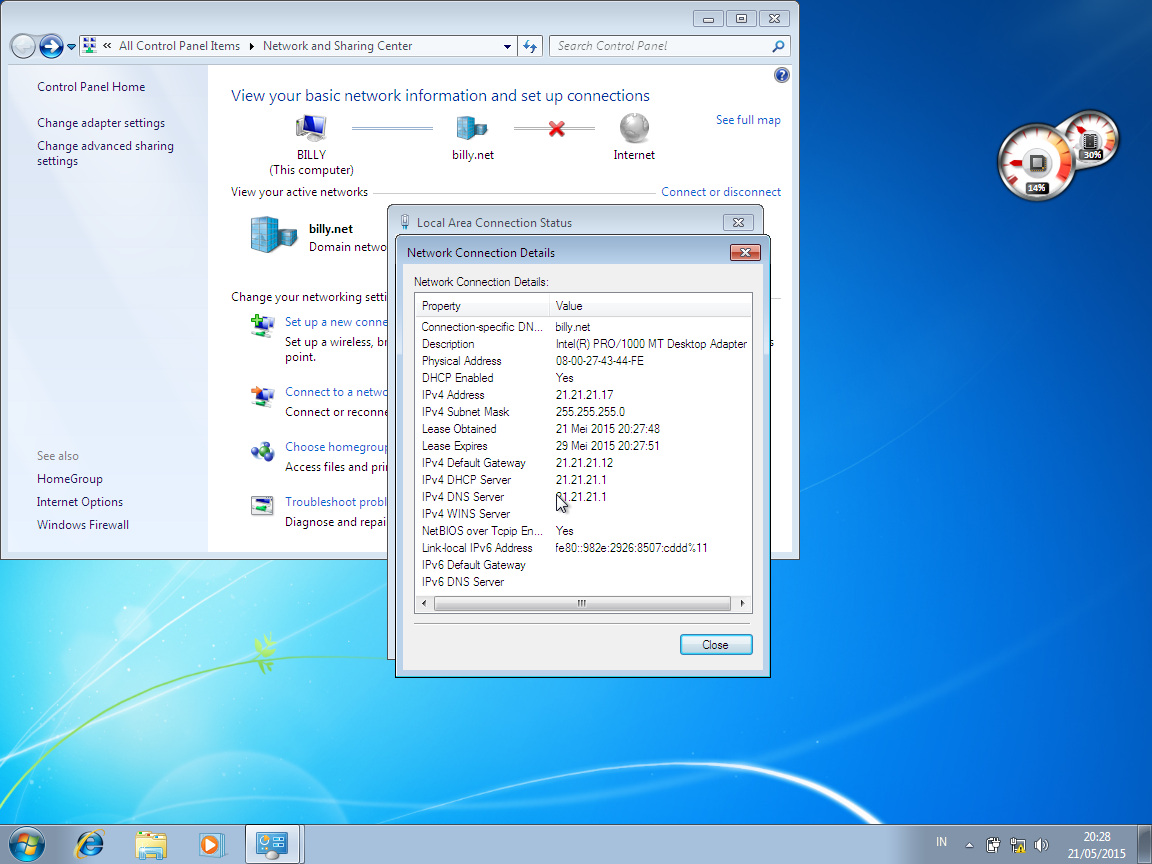Open Control Panel Home
1152x864 pixels.
[91, 87]
